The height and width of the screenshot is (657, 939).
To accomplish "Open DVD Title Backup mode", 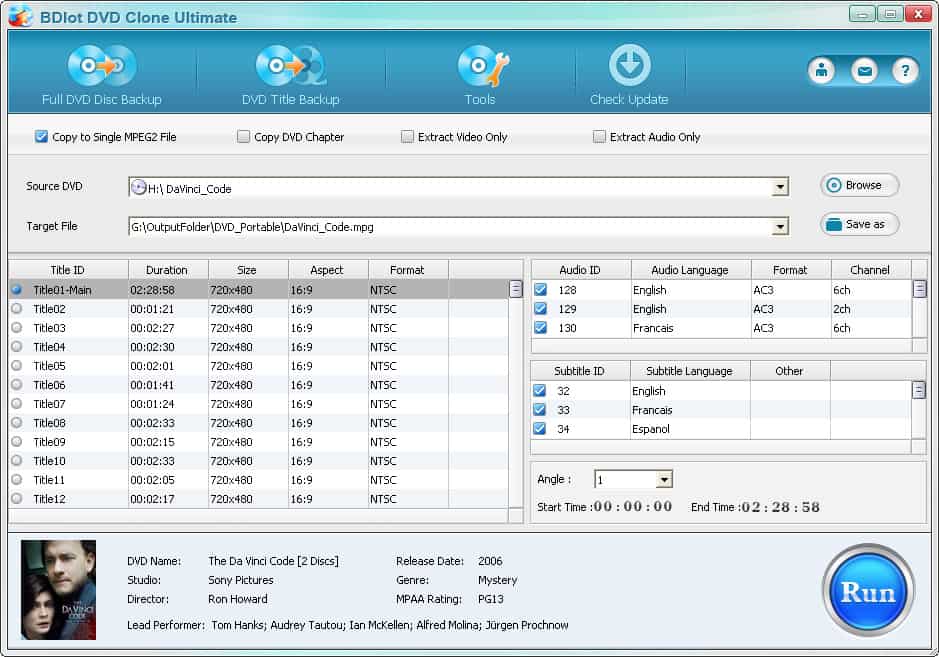I will coord(290,75).
